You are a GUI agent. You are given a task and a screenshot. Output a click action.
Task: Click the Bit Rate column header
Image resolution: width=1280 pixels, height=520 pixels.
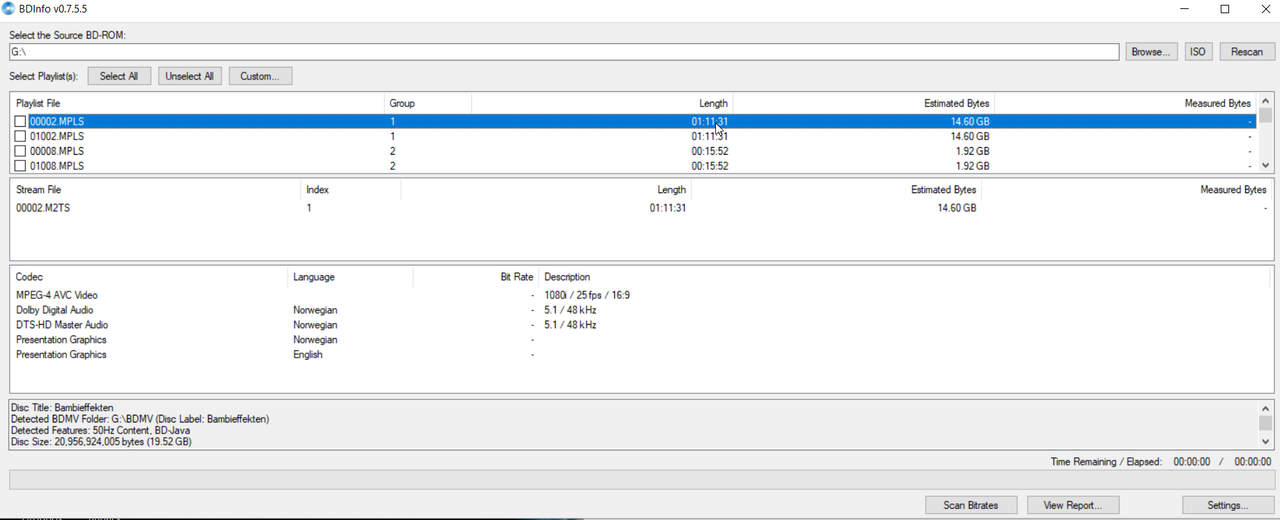coord(475,277)
